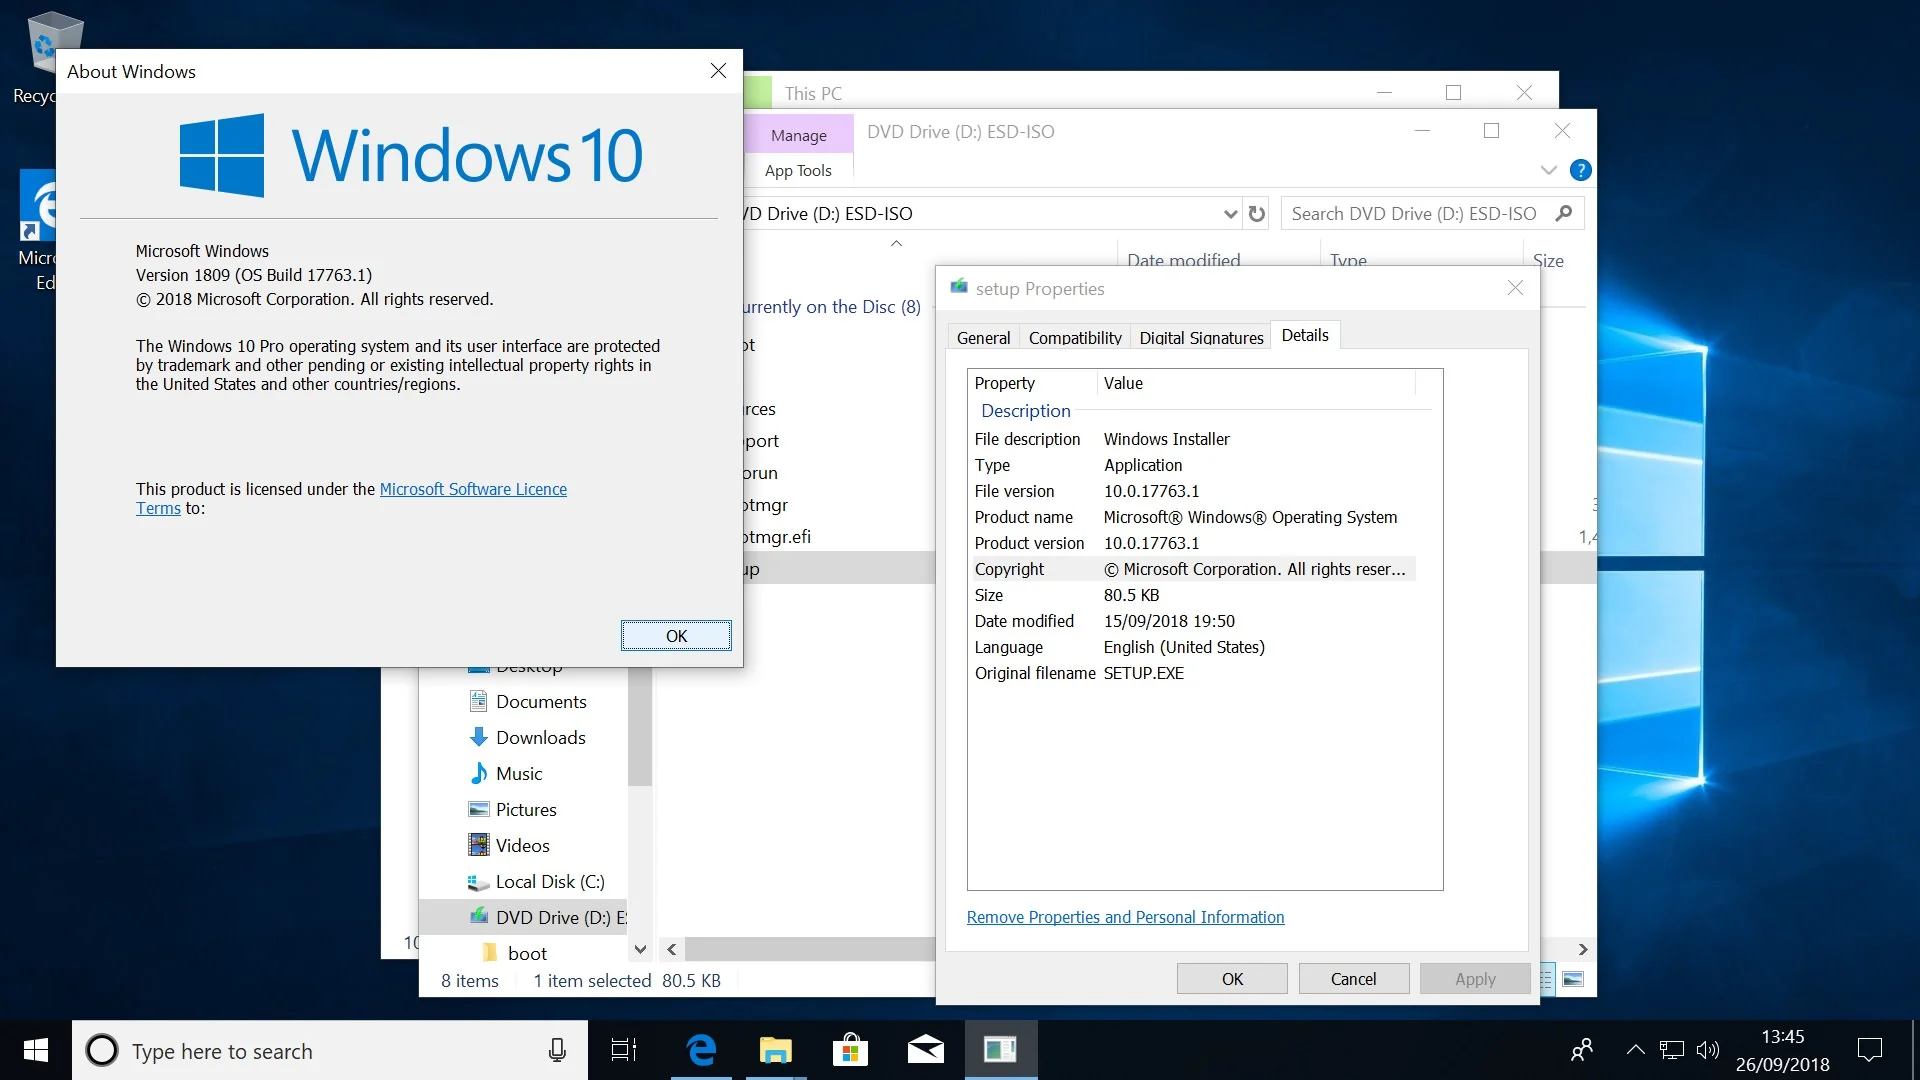Screen dimensions: 1920x1080
Task: Click OK in setup Properties dialog
Action: 1232,979
